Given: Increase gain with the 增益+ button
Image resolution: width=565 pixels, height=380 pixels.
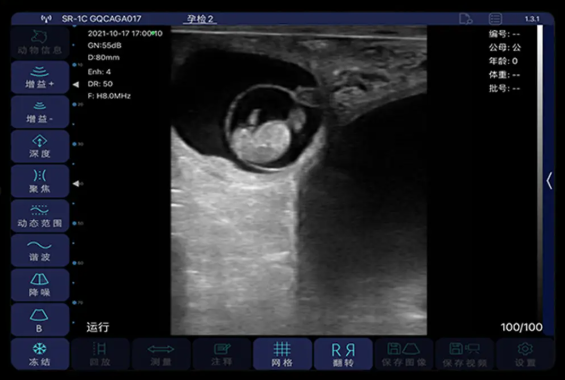Looking at the screenshot, I should [x=40, y=77].
